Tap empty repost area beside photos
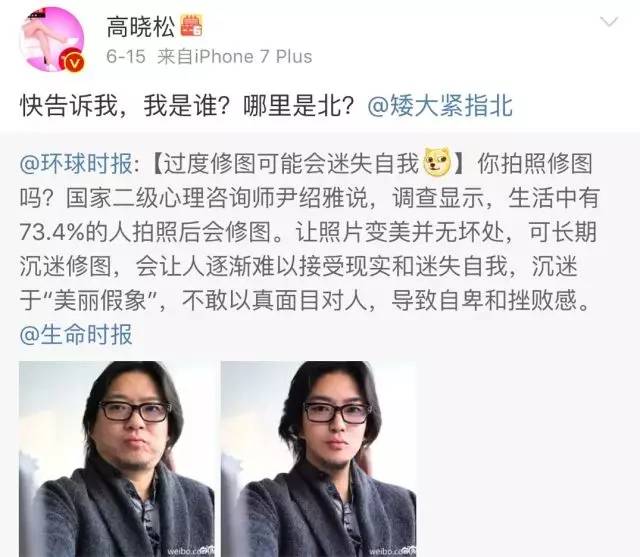Screen dimensions: 640x557 527,457
